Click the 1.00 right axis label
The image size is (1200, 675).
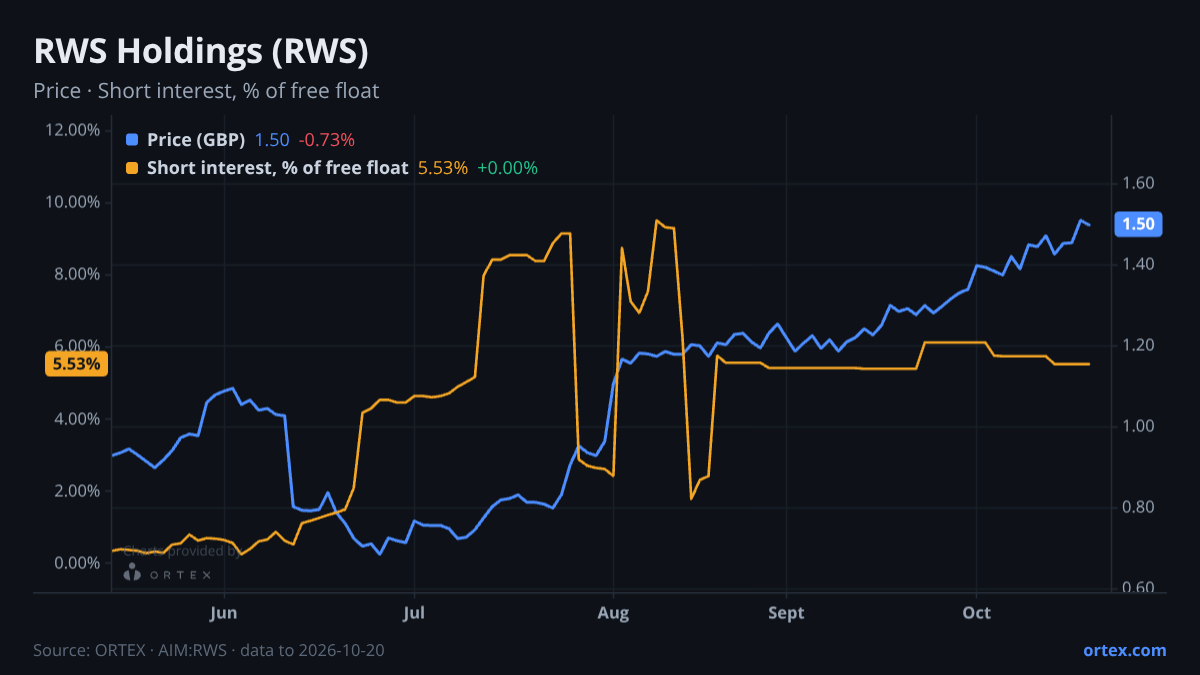[x=1139, y=427]
